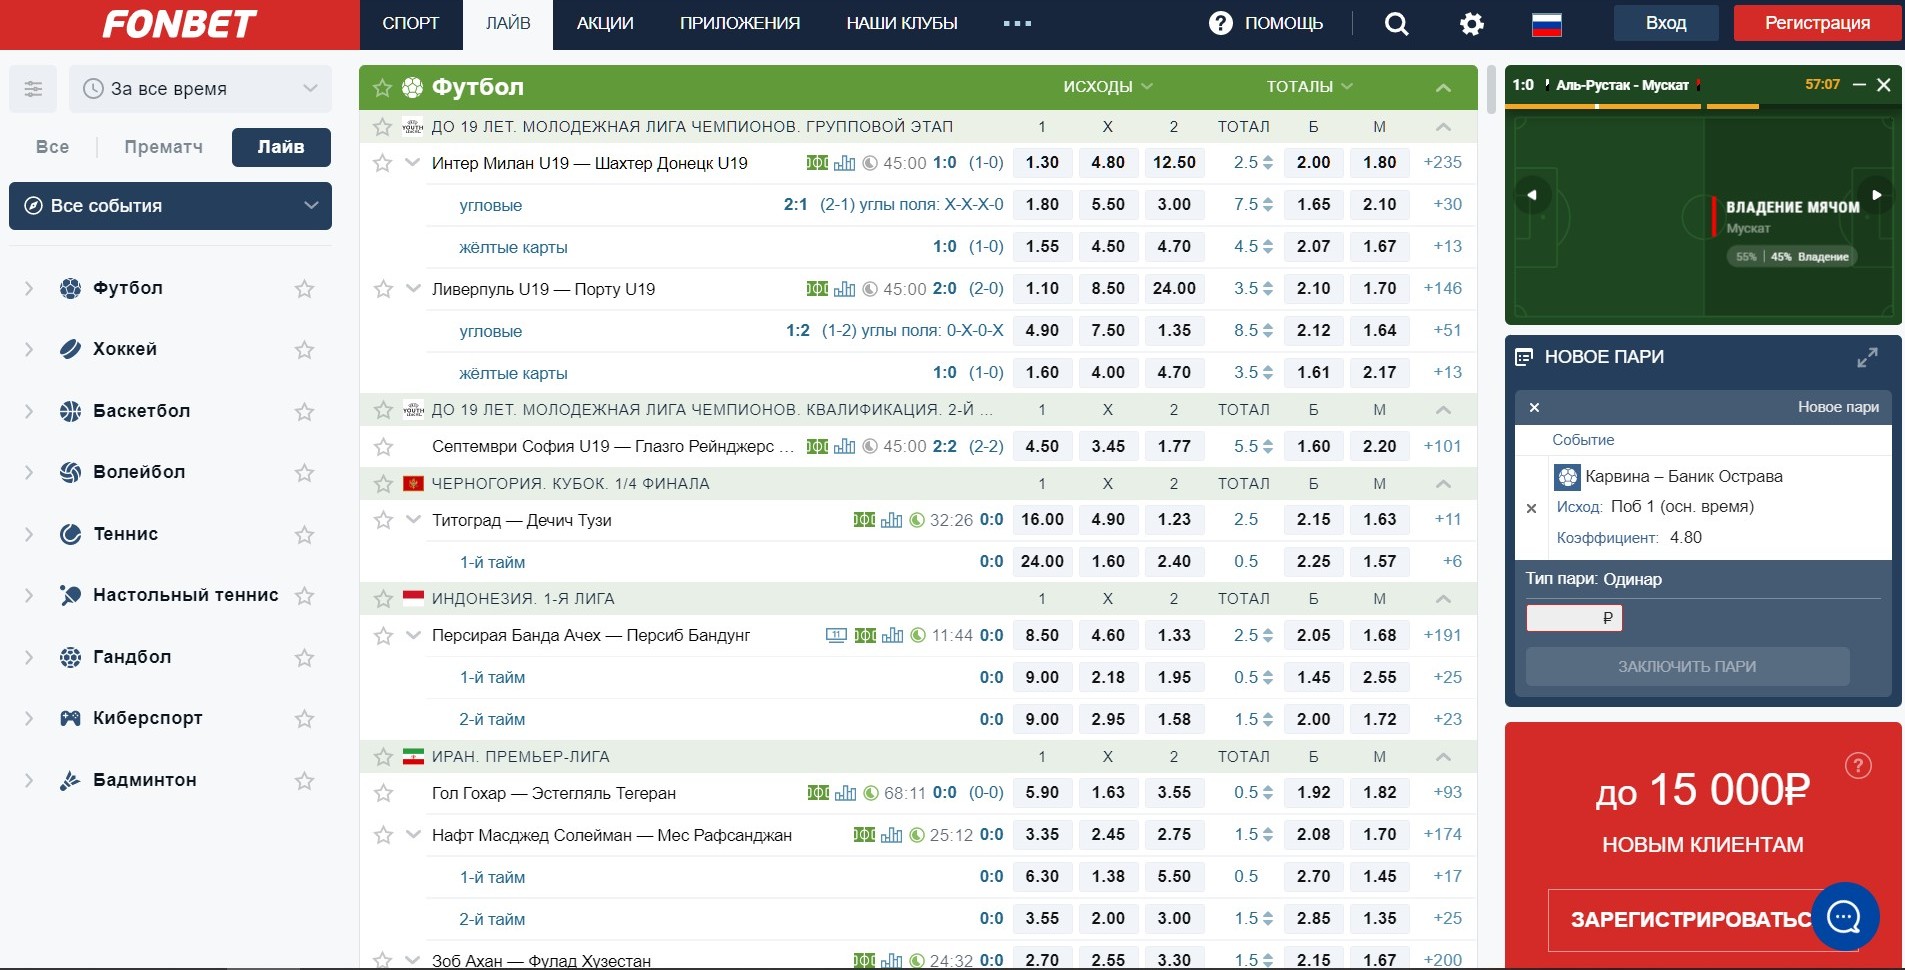1905x970 pixels.
Task: Open settings gear in top bar
Action: pyautogui.click(x=1472, y=24)
